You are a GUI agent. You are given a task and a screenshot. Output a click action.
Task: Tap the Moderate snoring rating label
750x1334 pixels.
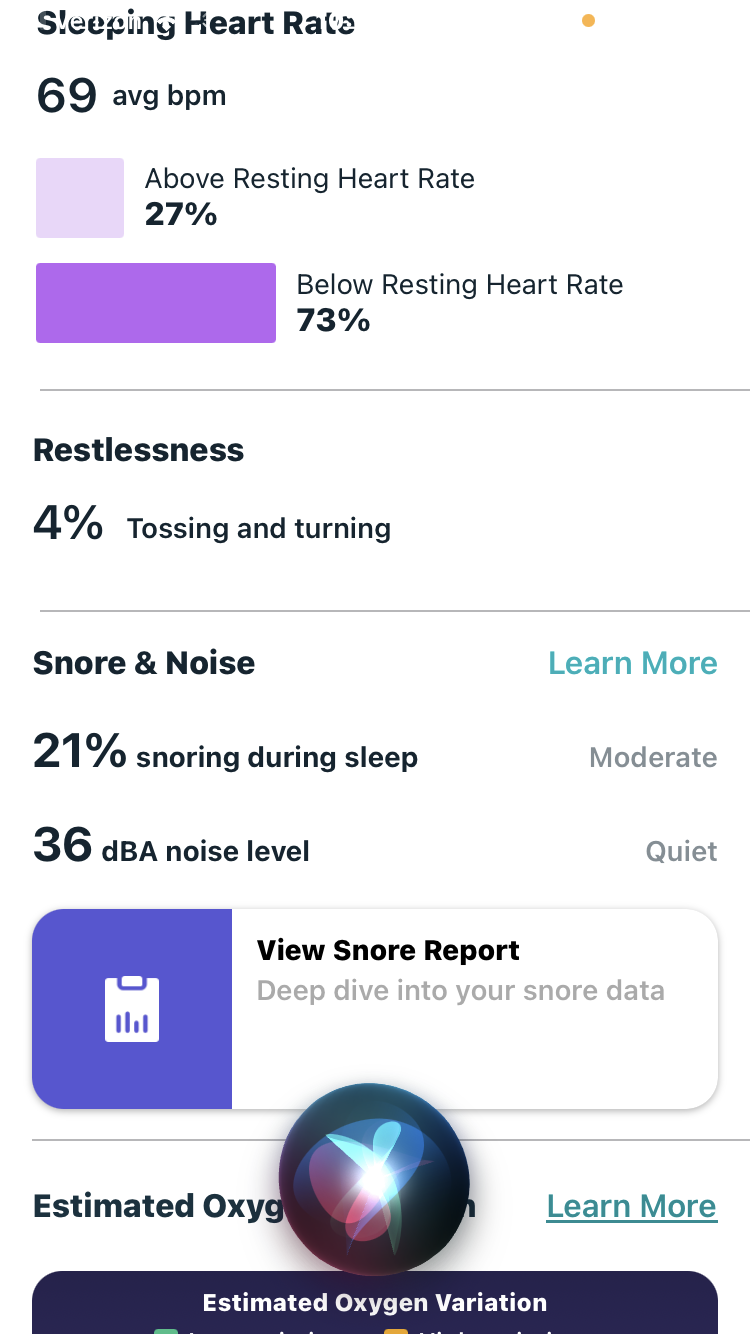[x=653, y=757]
